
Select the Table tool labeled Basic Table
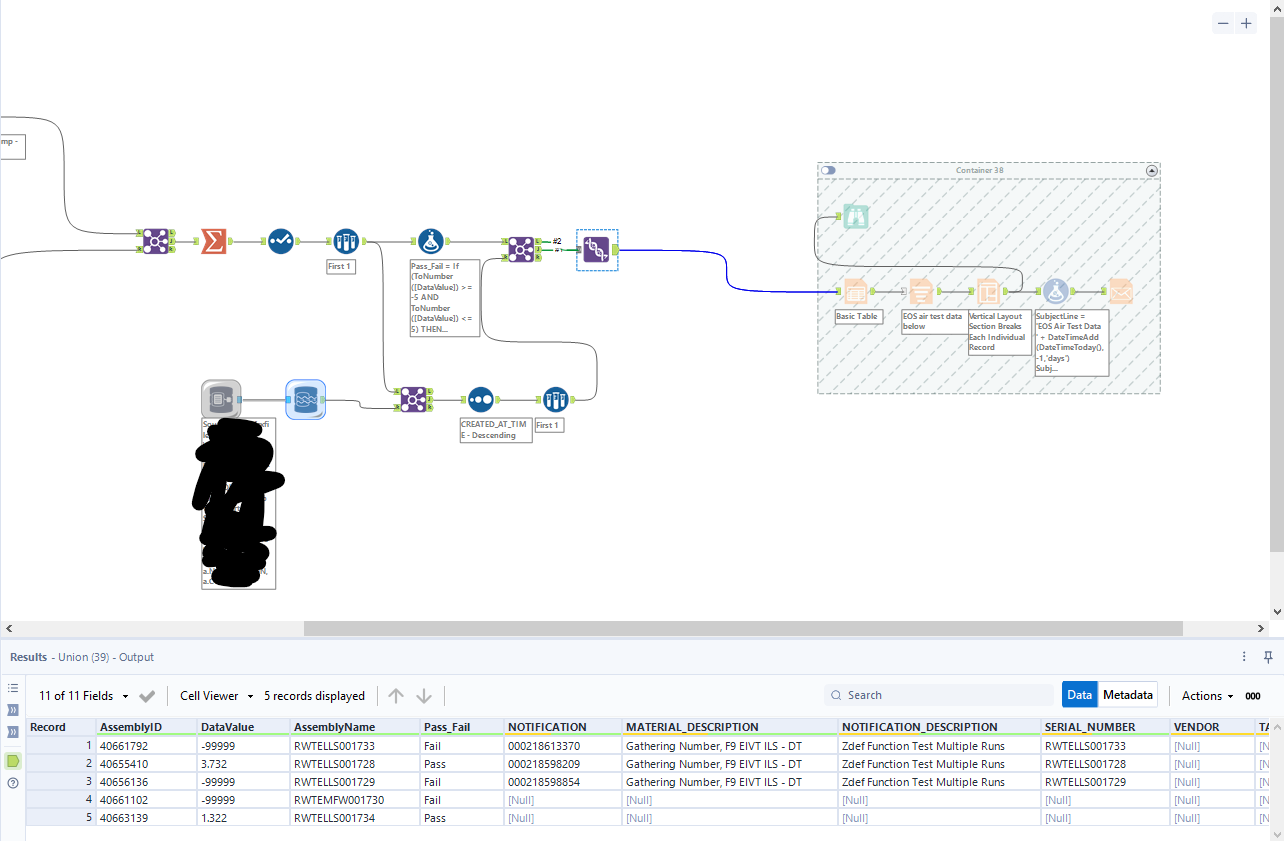click(x=857, y=291)
